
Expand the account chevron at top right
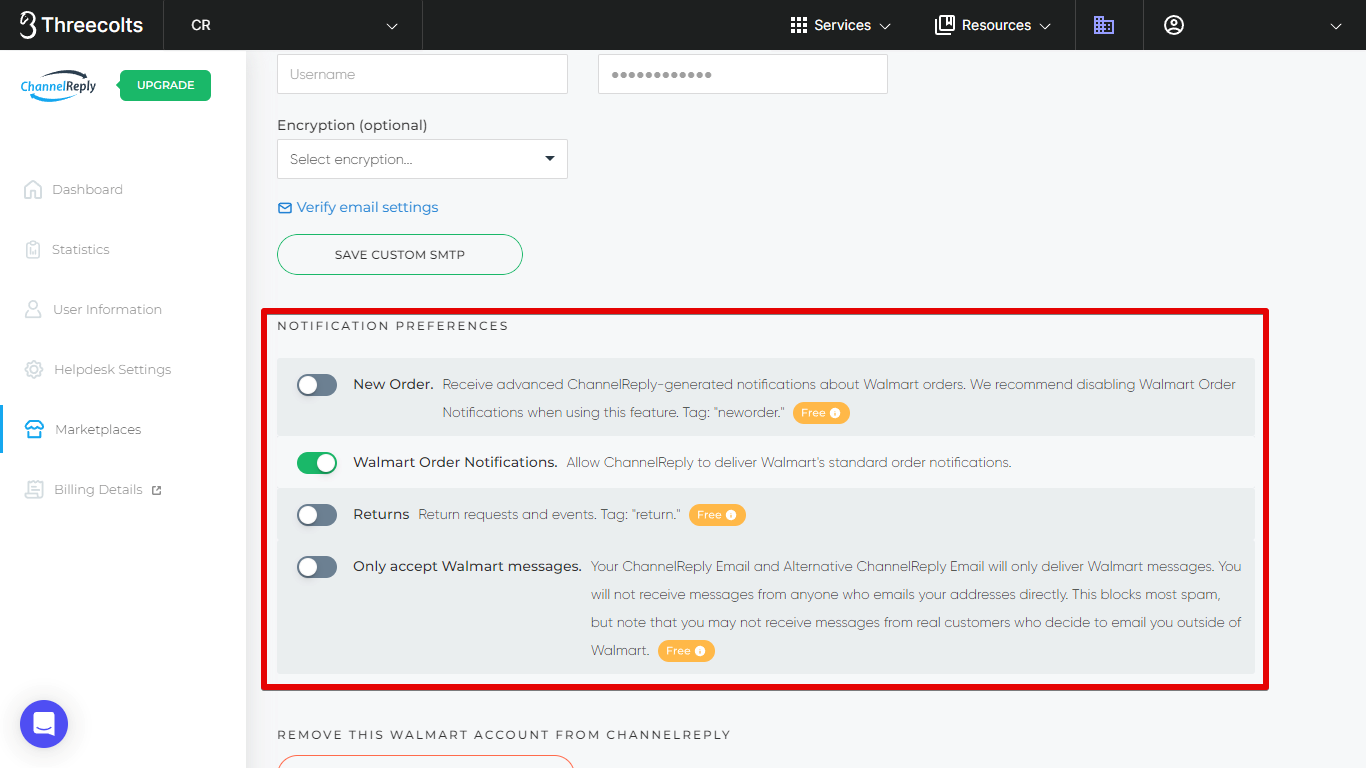coord(1336,26)
